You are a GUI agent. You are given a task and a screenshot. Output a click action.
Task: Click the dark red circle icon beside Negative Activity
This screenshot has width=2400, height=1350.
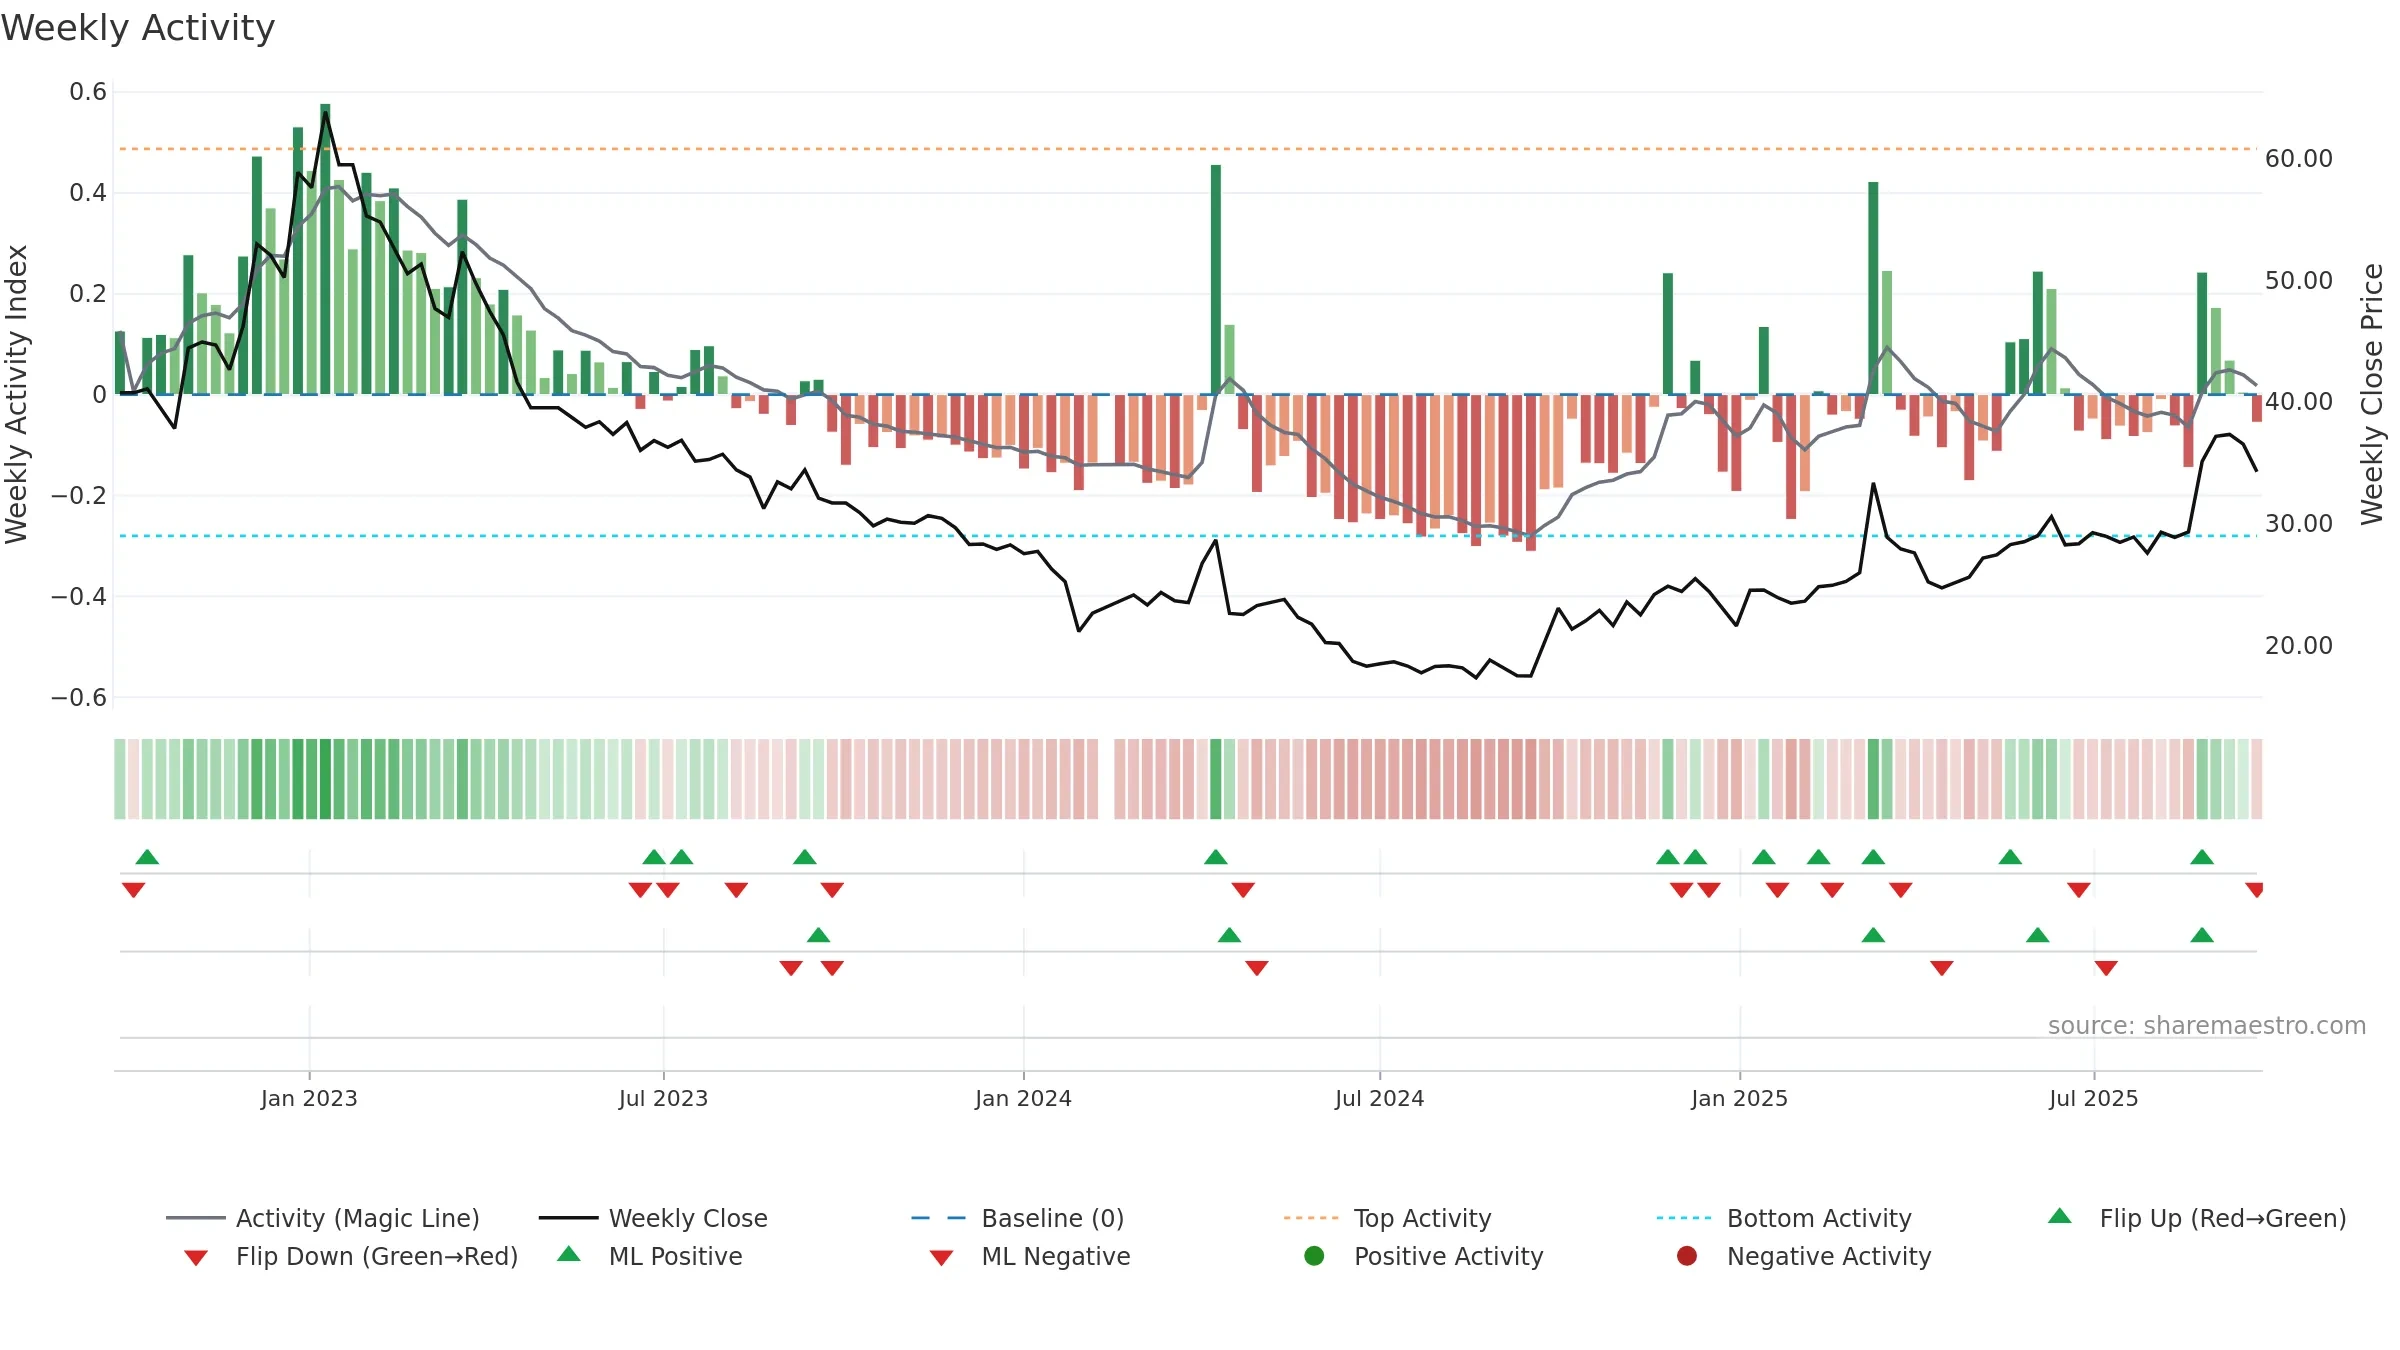tap(1687, 1255)
